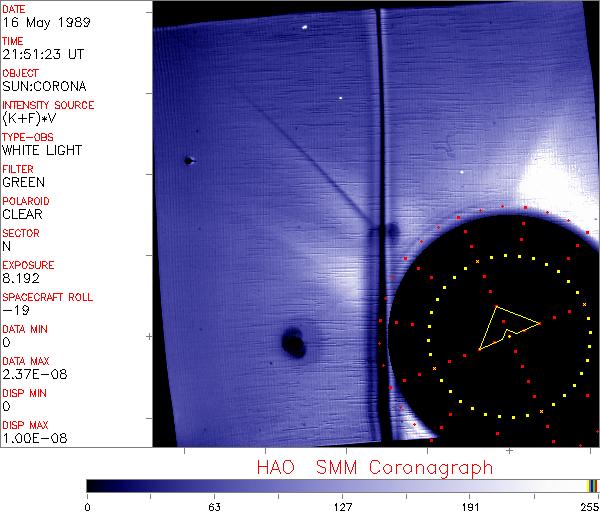Click the TYPE-OBS label
600x512 pixels.
coord(28,137)
